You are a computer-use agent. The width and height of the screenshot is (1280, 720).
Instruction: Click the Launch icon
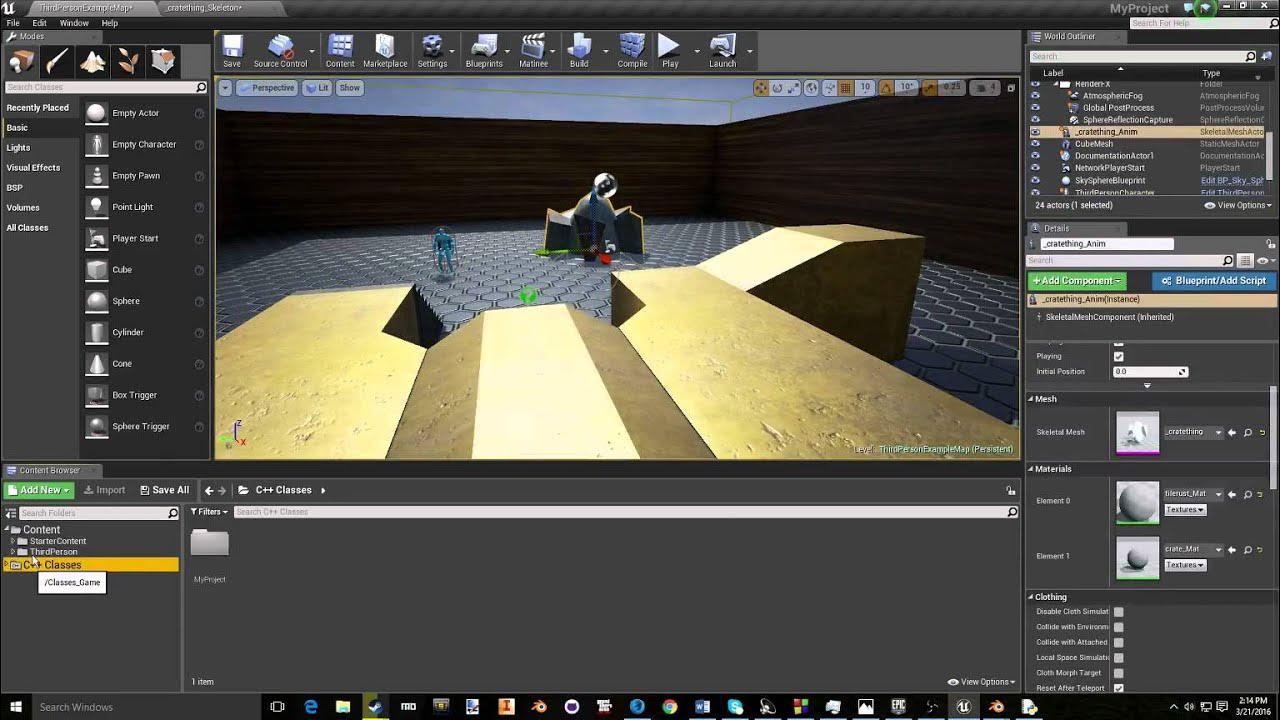[722, 50]
